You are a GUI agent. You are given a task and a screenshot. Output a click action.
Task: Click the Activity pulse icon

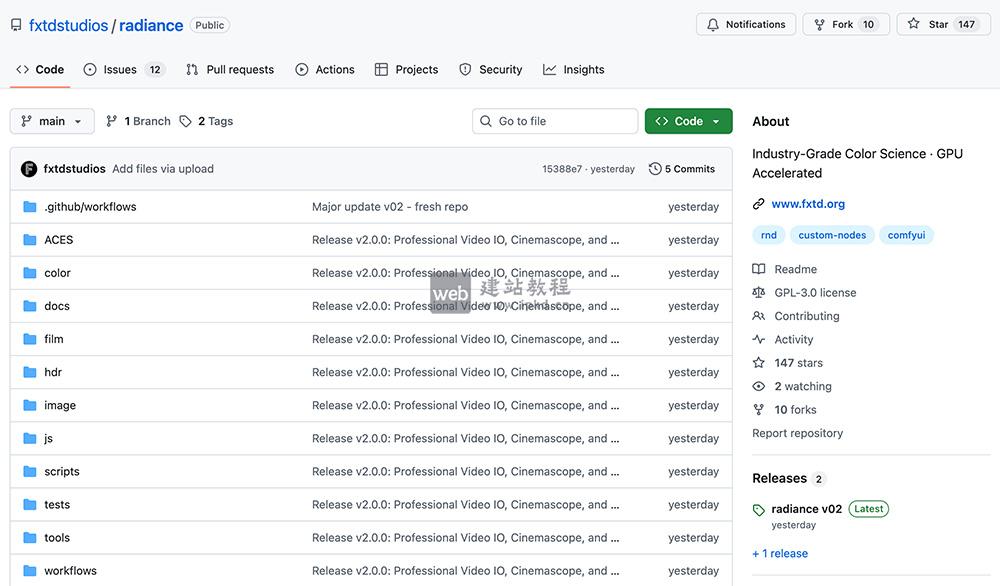click(759, 340)
